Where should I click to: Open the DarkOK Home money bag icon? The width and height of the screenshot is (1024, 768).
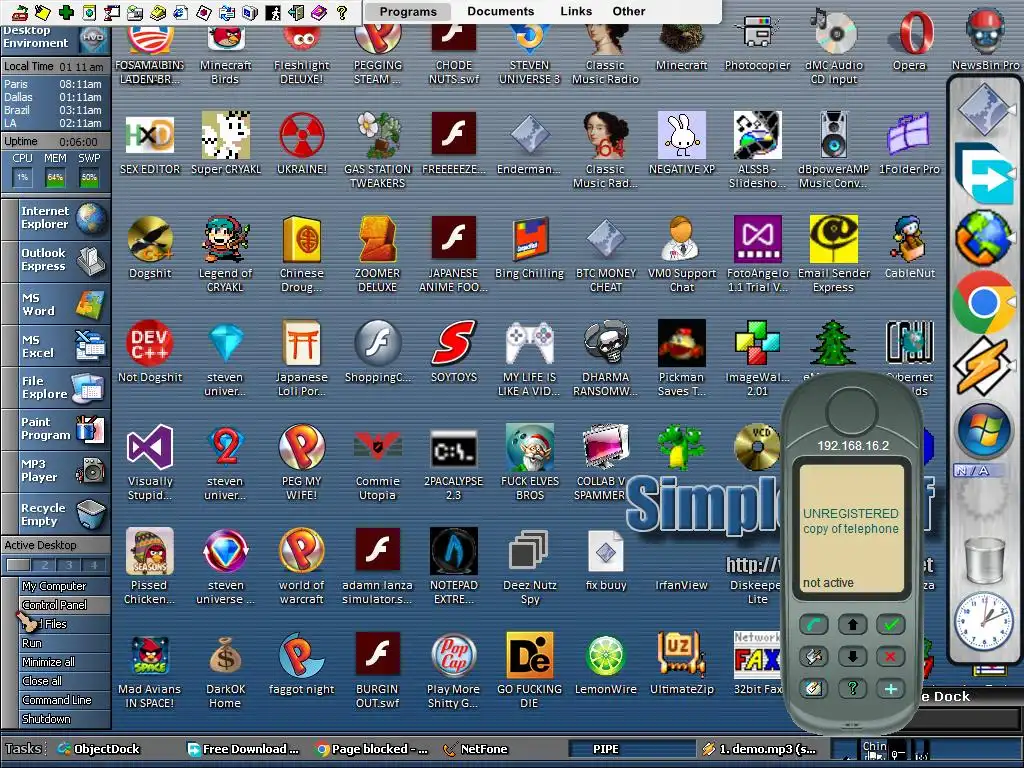[225, 656]
